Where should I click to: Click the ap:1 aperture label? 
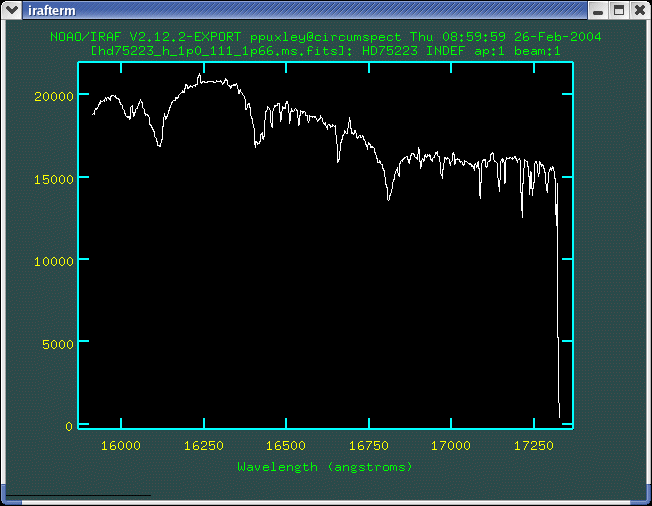(489, 52)
